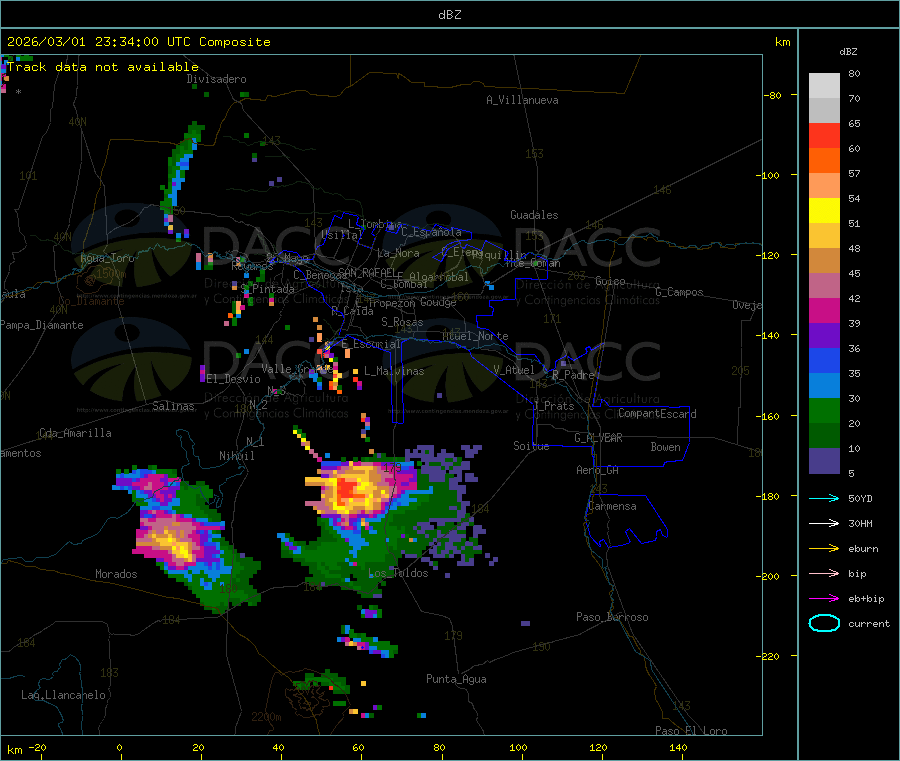Select the slate-purple 5–10 dBZ swatch
The image size is (900, 761).
point(824,461)
